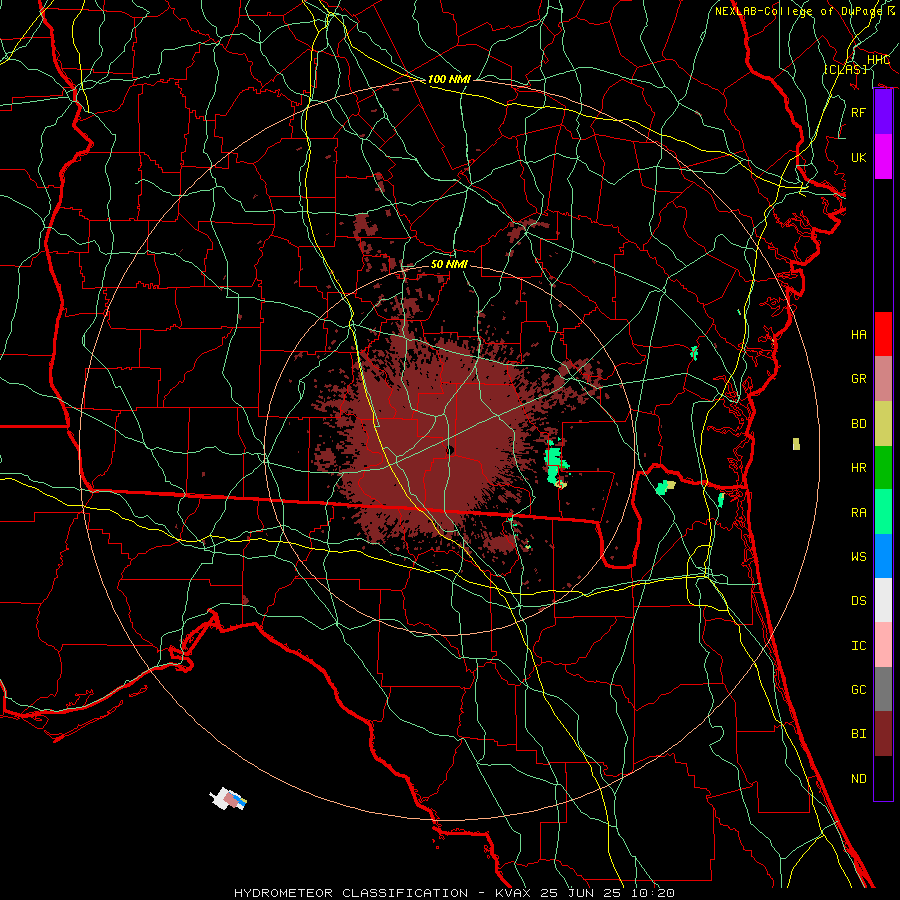Select the yellow BD legend color swatch
The height and width of the screenshot is (900, 900).
tap(883, 424)
